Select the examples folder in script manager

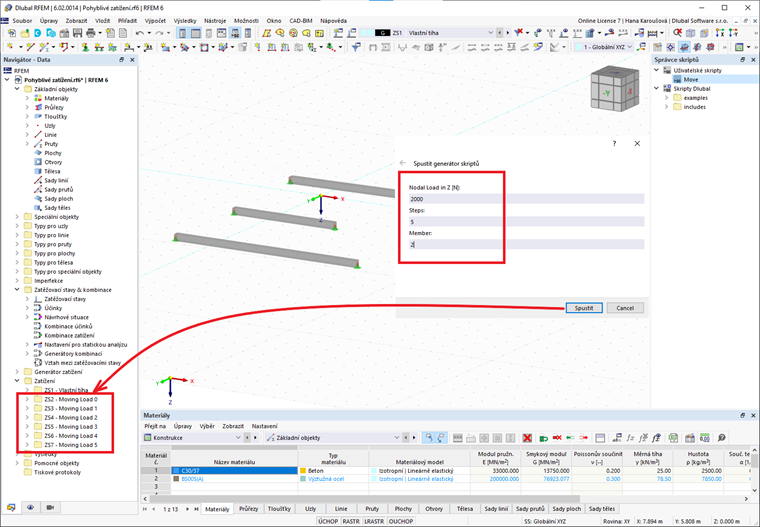tap(696, 98)
